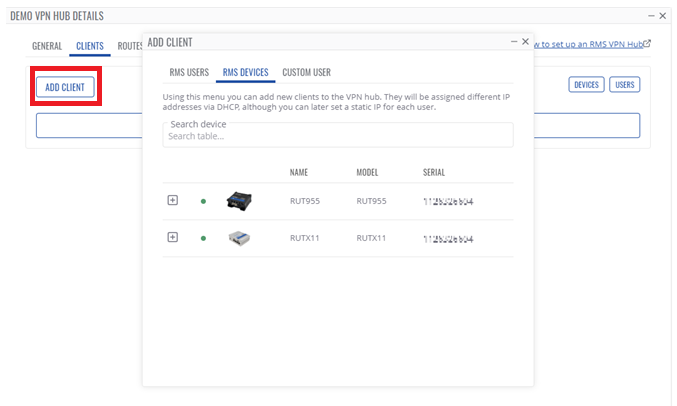677x406 pixels.
Task: Close the Demo VPN Hub Details panel
Action: (x=662, y=16)
